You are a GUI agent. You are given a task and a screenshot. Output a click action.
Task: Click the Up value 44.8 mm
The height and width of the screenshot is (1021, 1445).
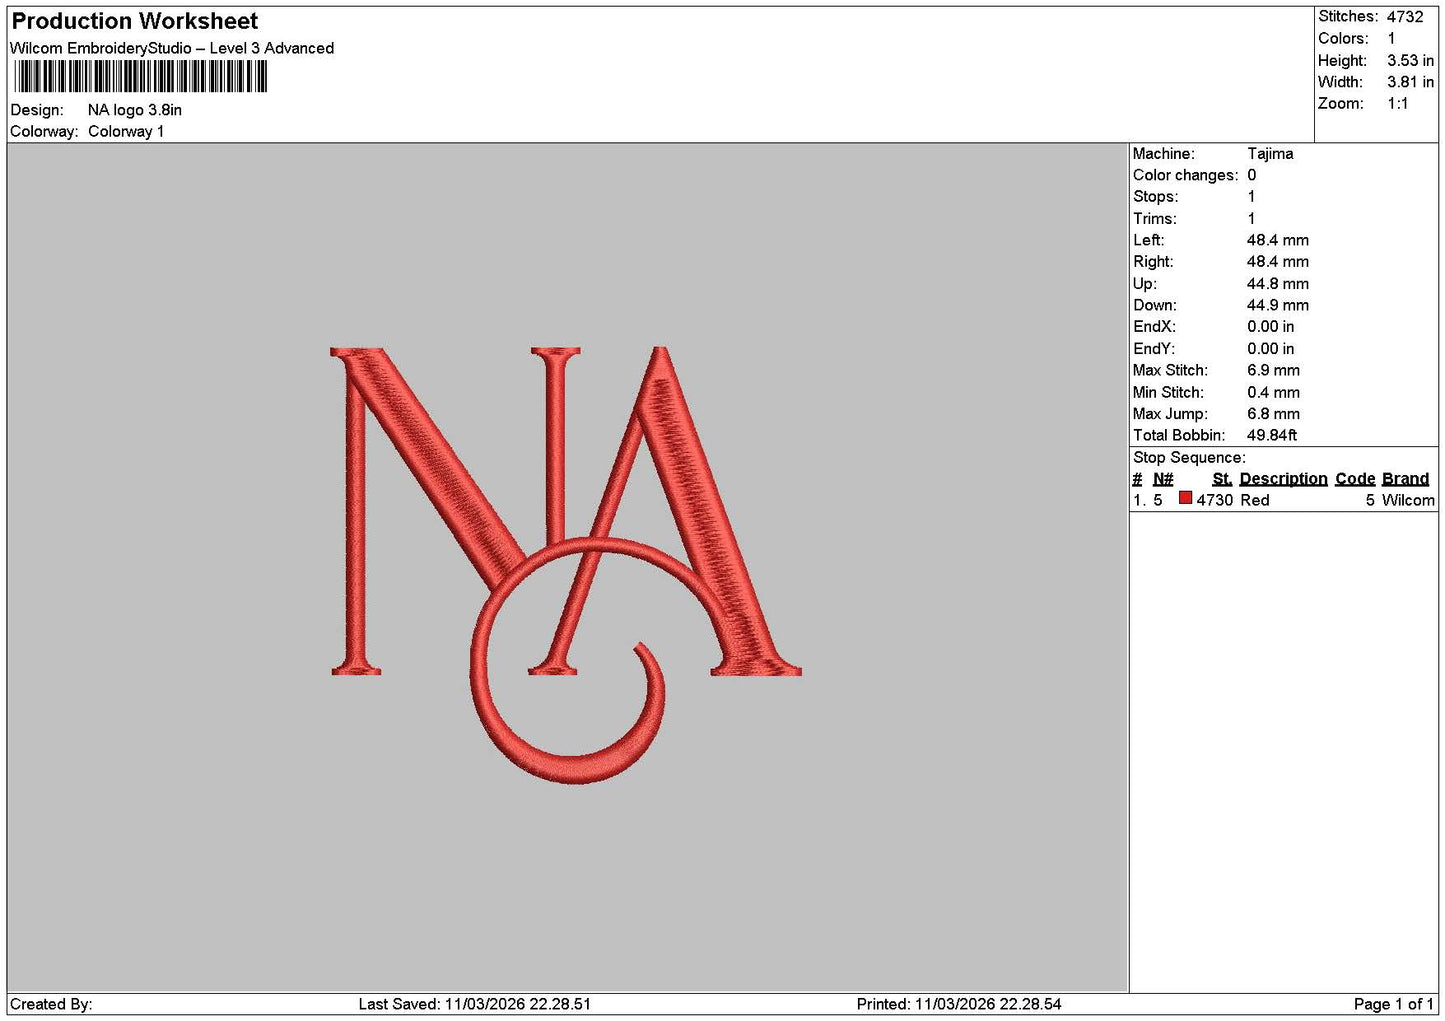1277,284
